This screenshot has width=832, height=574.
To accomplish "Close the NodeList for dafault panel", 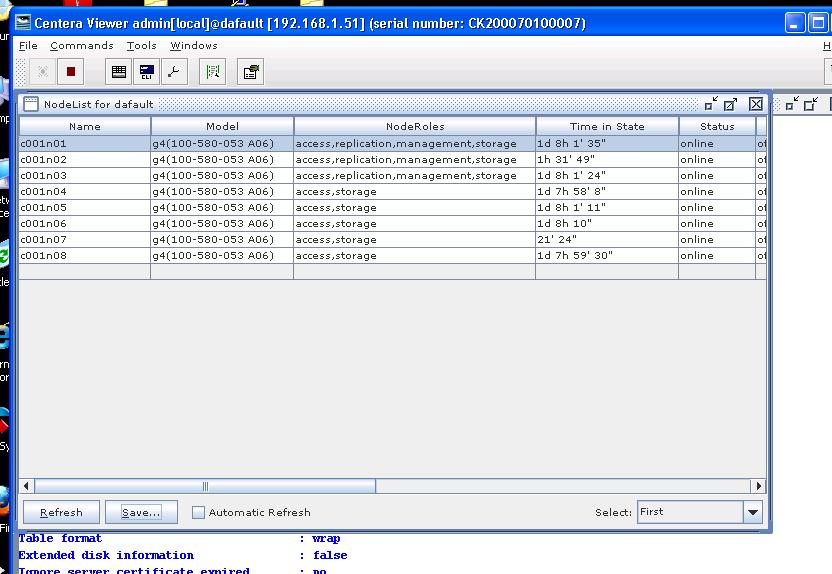I will click(756, 104).
